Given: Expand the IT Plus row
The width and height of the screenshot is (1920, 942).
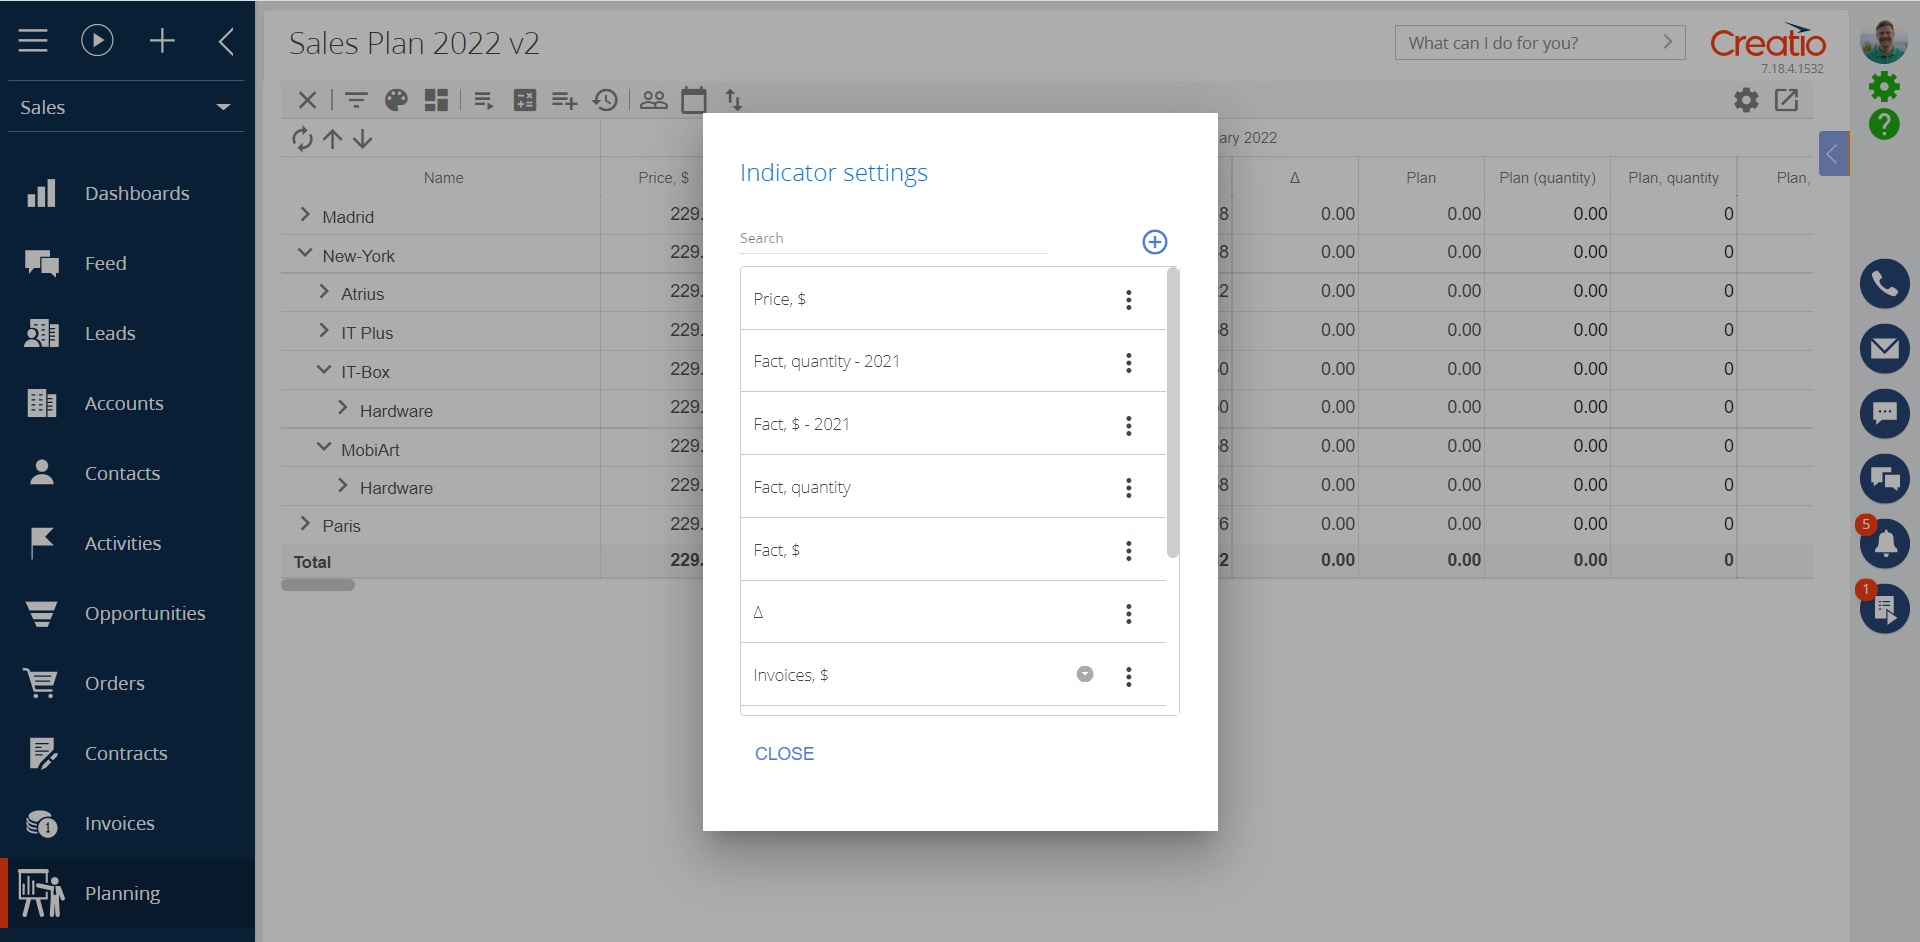Looking at the screenshot, I should (323, 329).
